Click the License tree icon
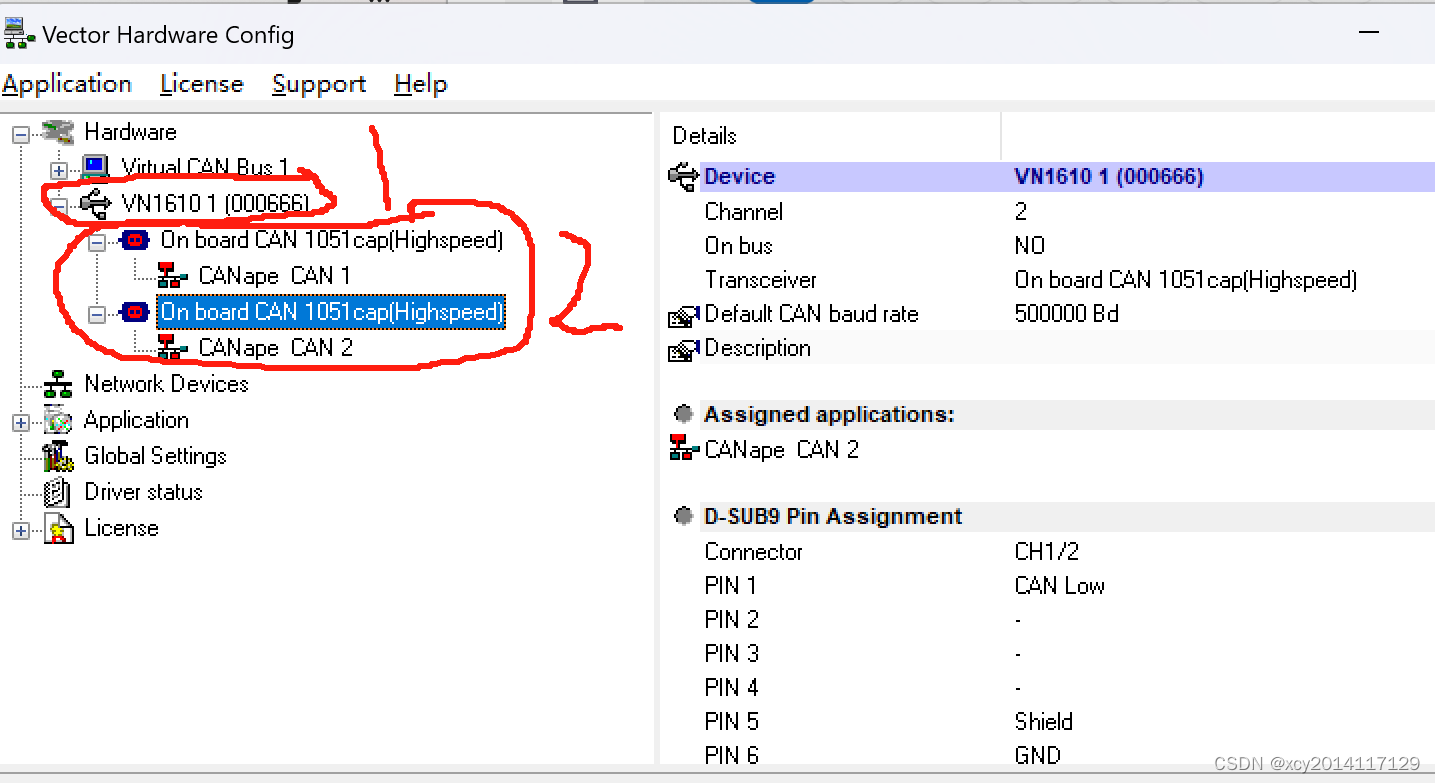Viewport: 1435px width, 783px height. coord(58,529)
